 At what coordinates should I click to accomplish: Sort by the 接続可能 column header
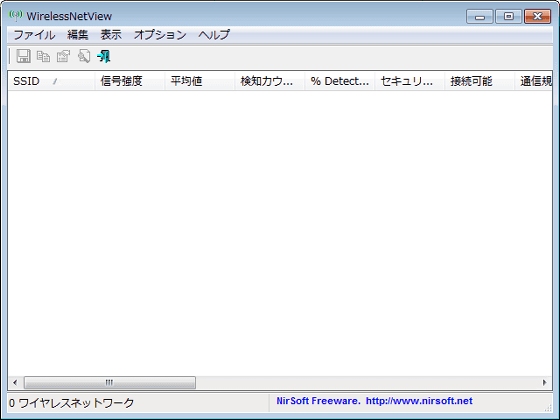(480, 81)
